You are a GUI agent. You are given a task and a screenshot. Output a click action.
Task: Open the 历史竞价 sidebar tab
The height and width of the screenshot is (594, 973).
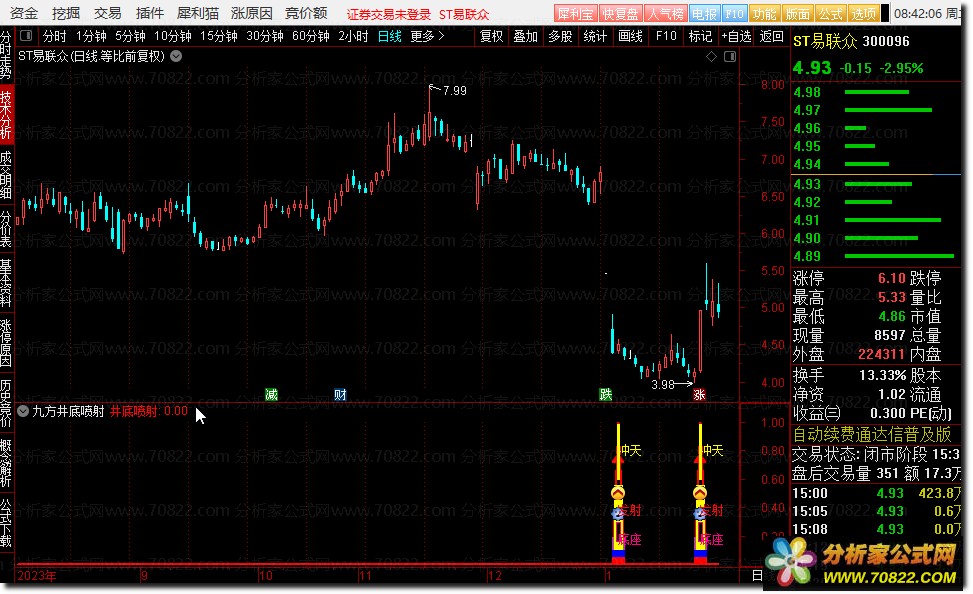[6, 403]
